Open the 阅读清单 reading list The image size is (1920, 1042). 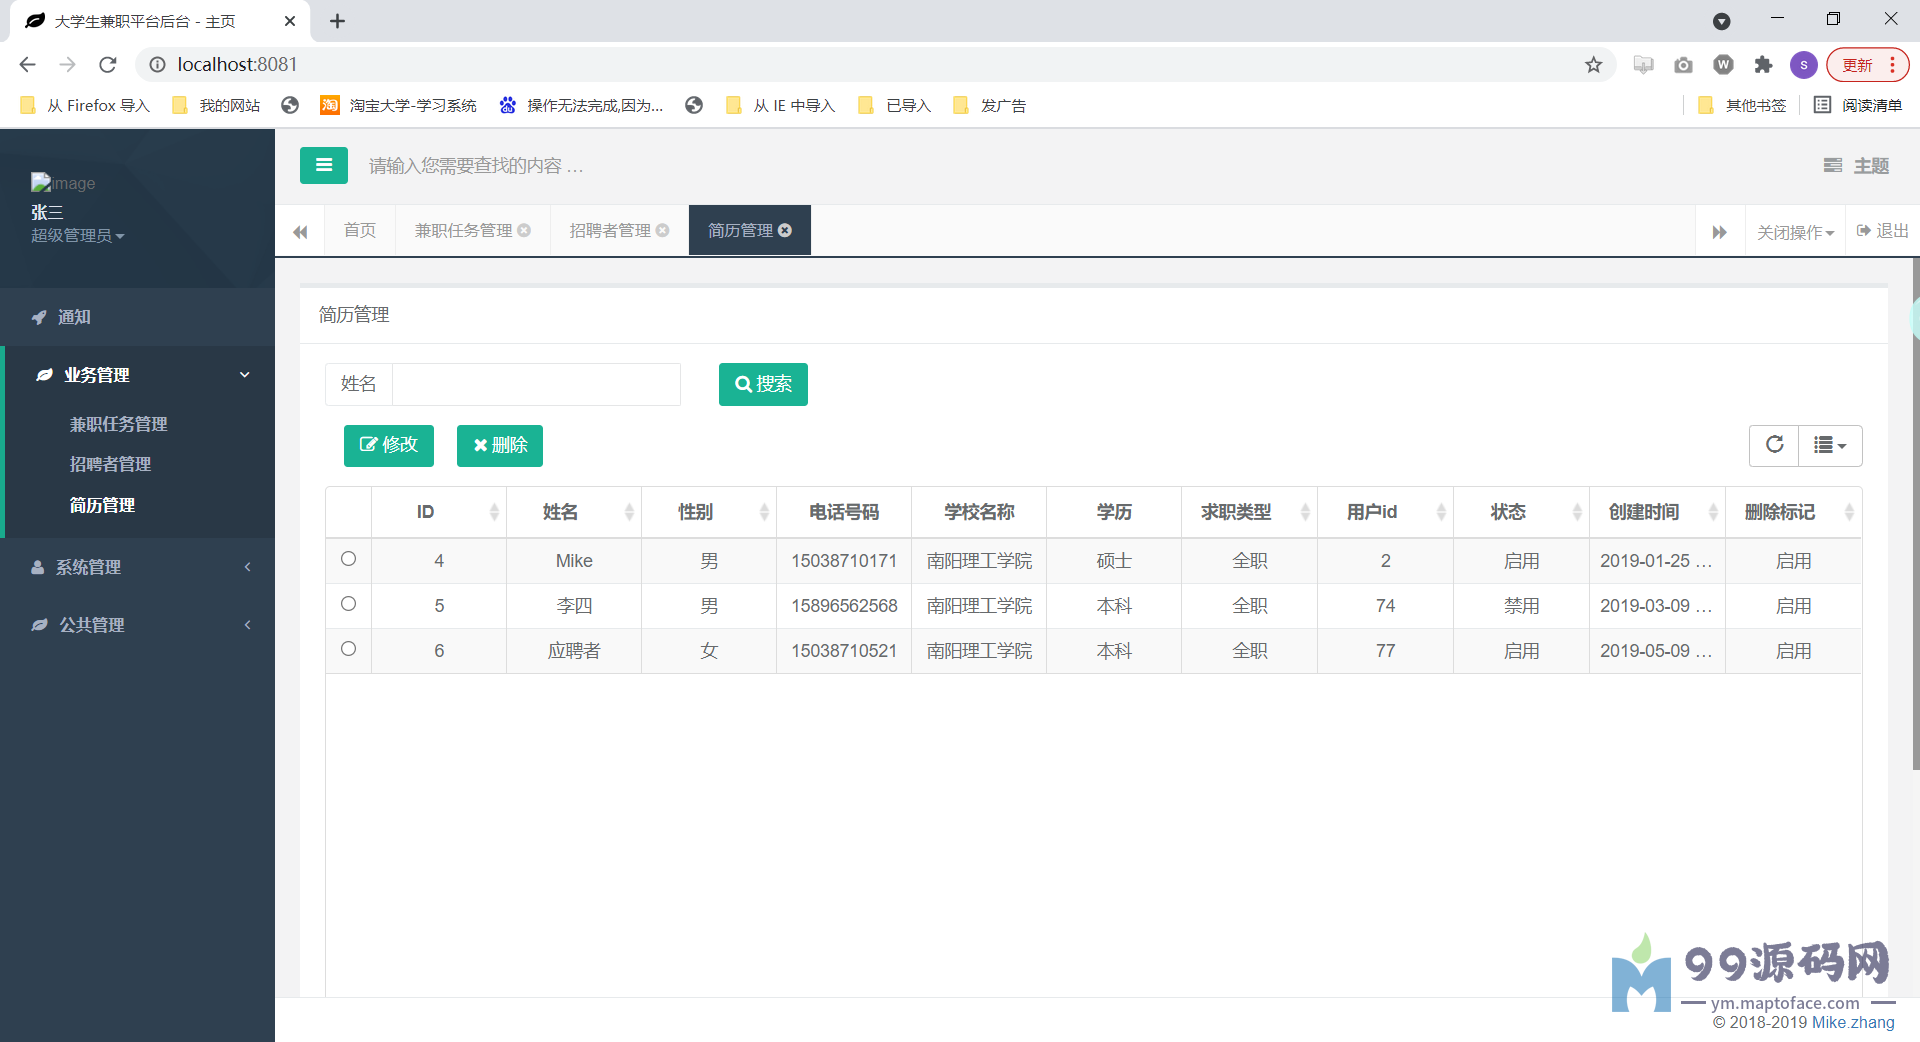tap(1858, 105)
